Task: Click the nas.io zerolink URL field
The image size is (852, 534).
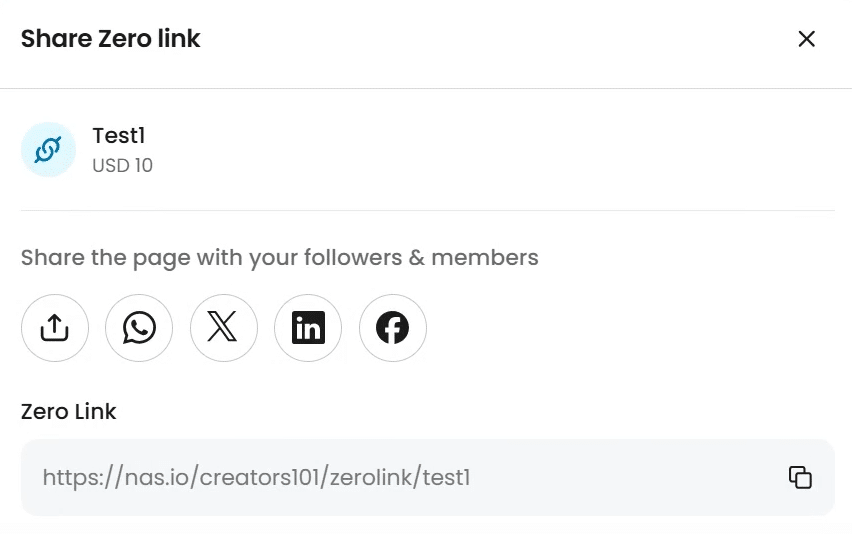Action: 256,478
